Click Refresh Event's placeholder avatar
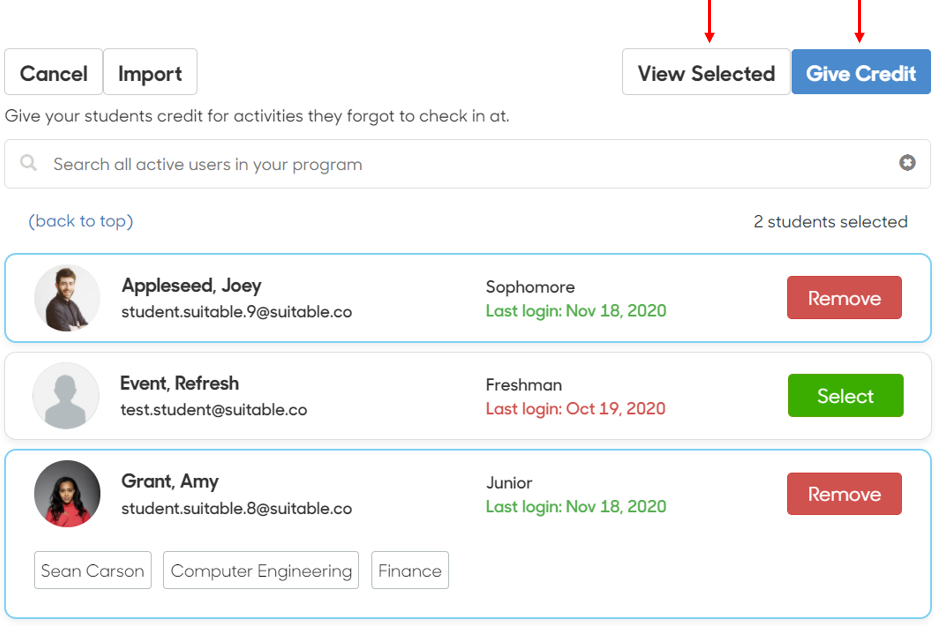Screen dimensions: 937x627 pyautogui.click(x=66, y=396)
